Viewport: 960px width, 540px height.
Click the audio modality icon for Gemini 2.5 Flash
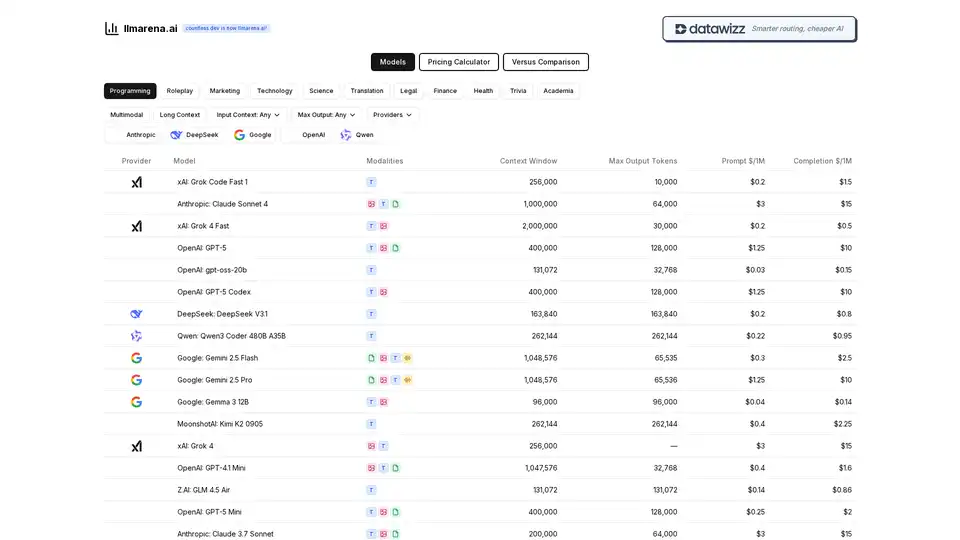tap(407, 358)
